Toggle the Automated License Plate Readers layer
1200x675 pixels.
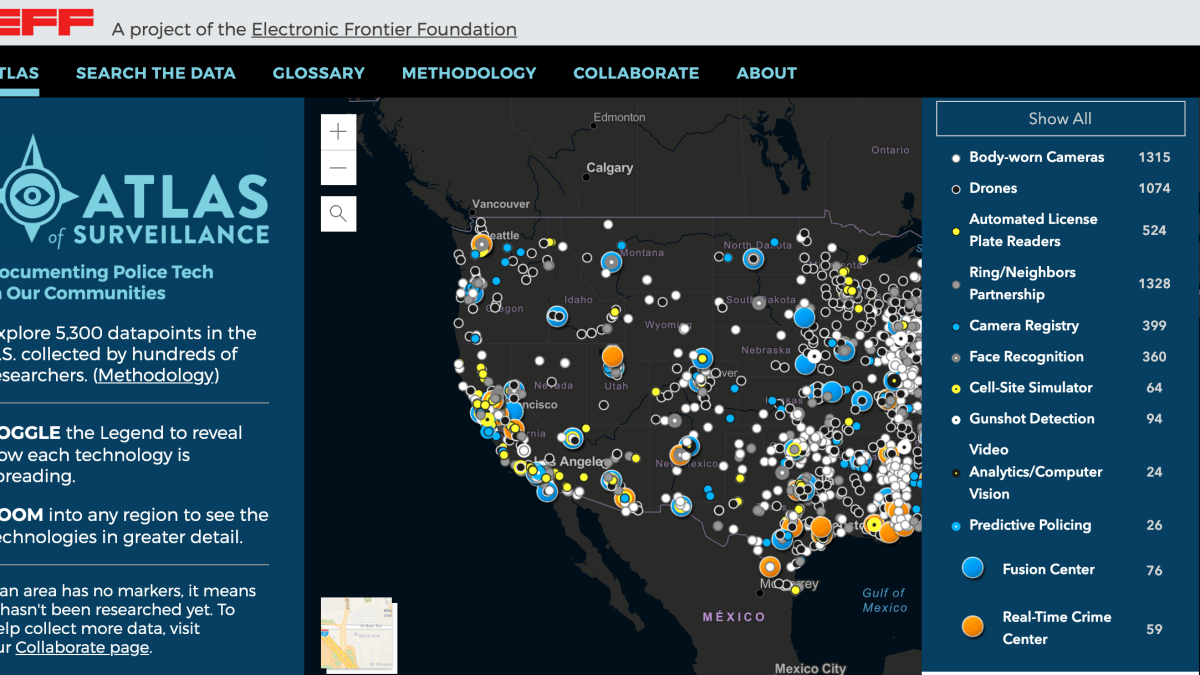tap(1032, 230)
